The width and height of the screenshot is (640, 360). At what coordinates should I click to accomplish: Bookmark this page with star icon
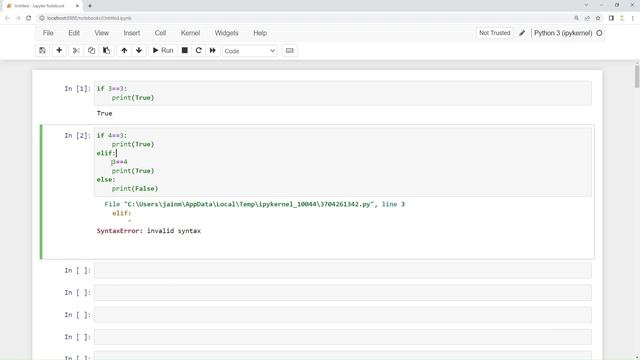[x=598, y=18]
